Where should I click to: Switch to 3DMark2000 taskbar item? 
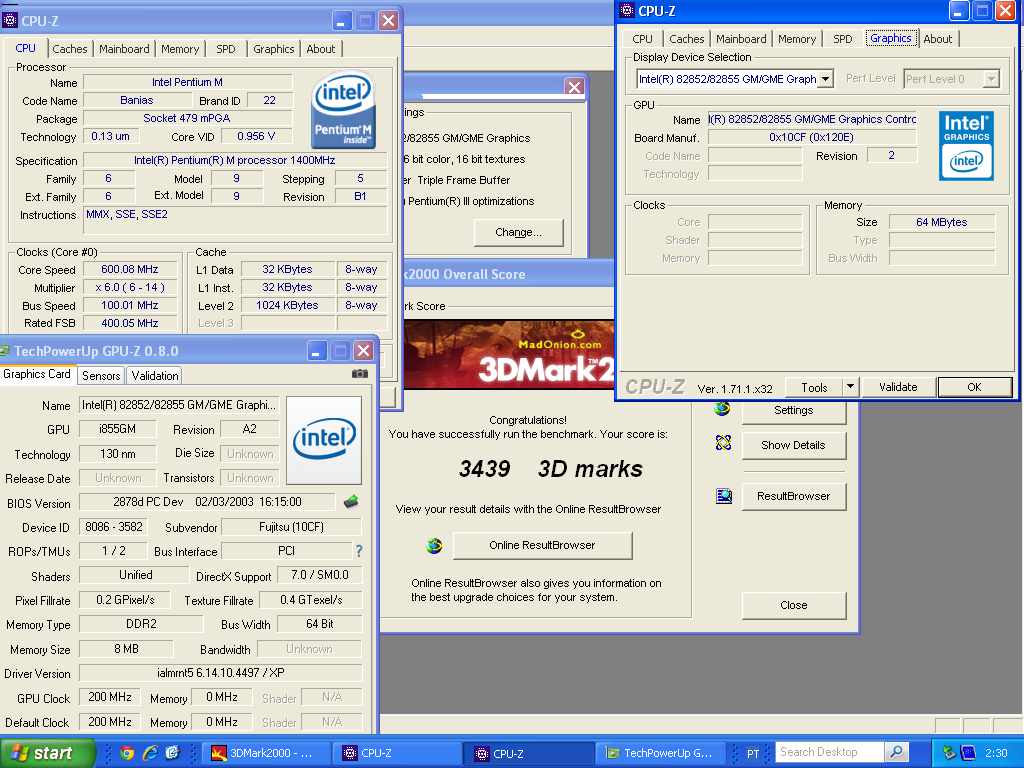pyautogui.click(x=266, y=753)
